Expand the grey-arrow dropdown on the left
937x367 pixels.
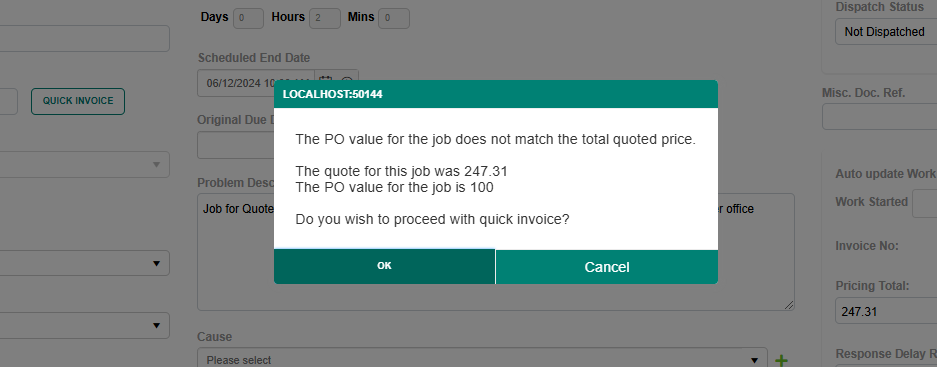point(84,164)
